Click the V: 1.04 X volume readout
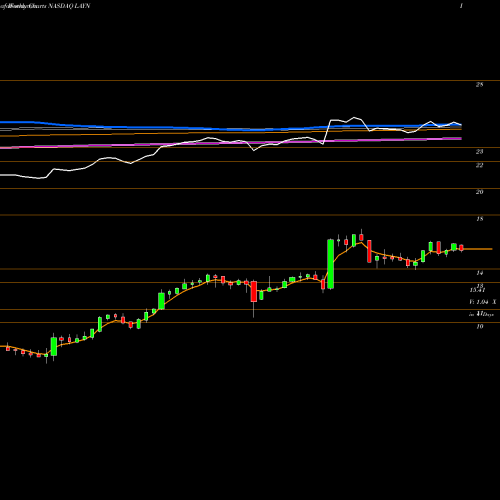500x500 pixels. pyautogui.click(x=483, y=302)
